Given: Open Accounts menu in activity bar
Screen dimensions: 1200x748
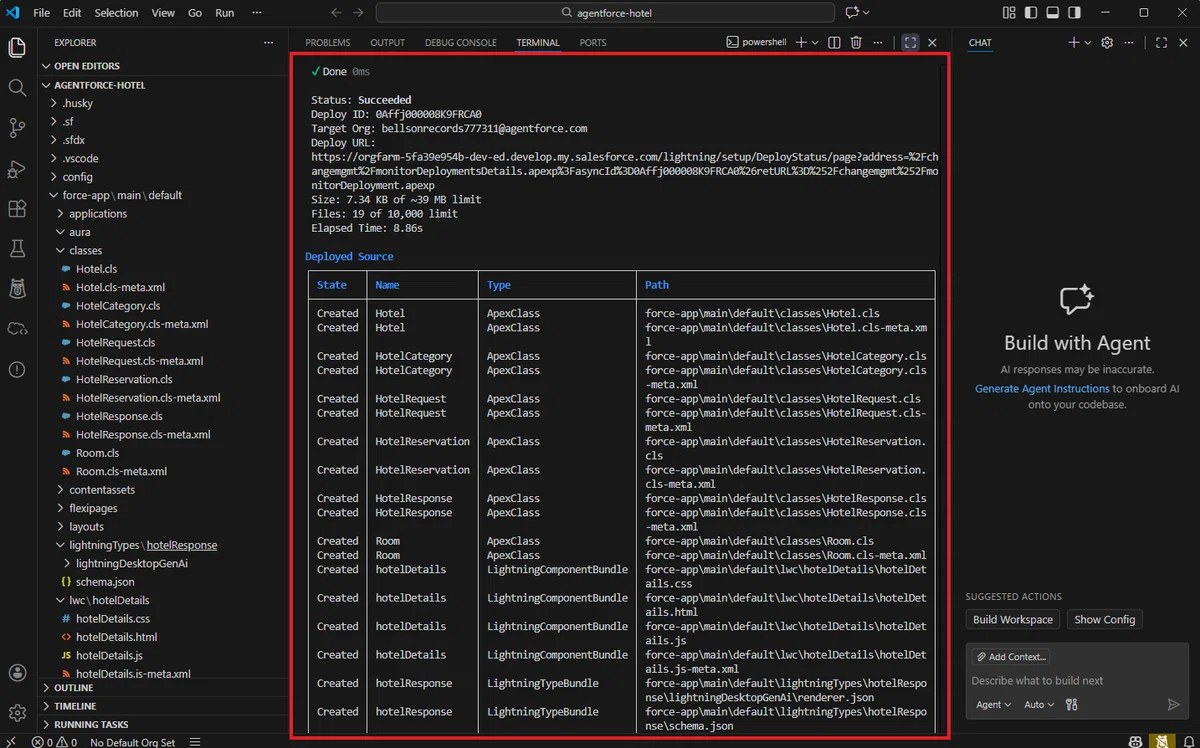Looking at the screenshot, I should coord(17,673).
